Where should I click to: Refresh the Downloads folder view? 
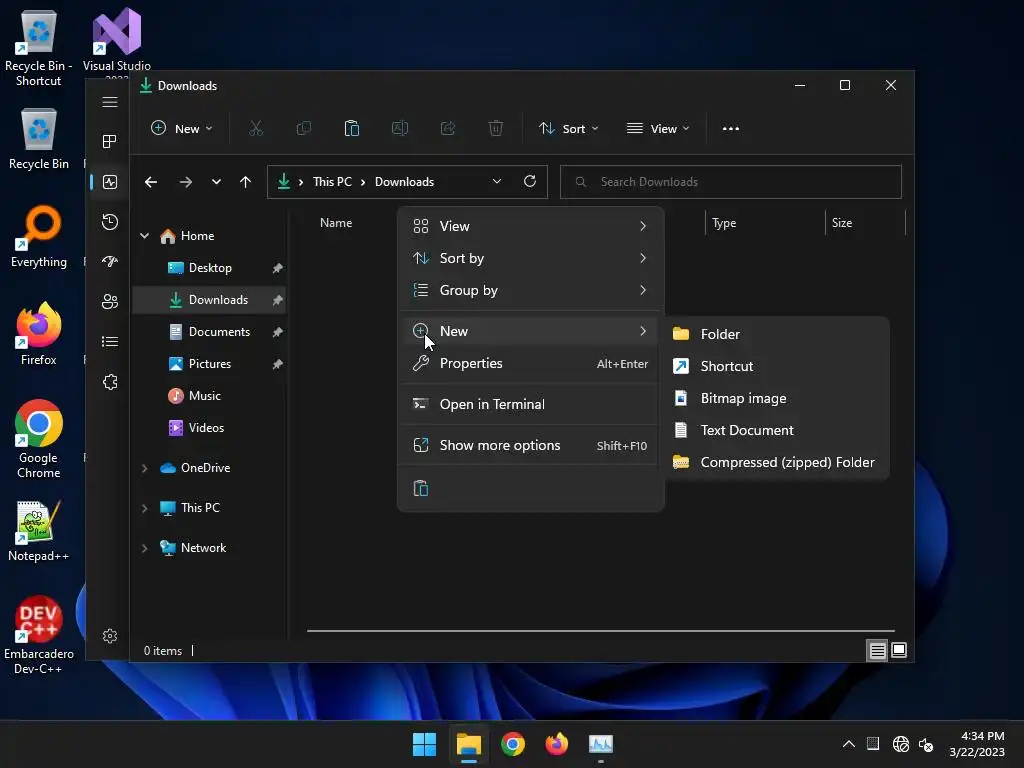click(x=530, y=182)
